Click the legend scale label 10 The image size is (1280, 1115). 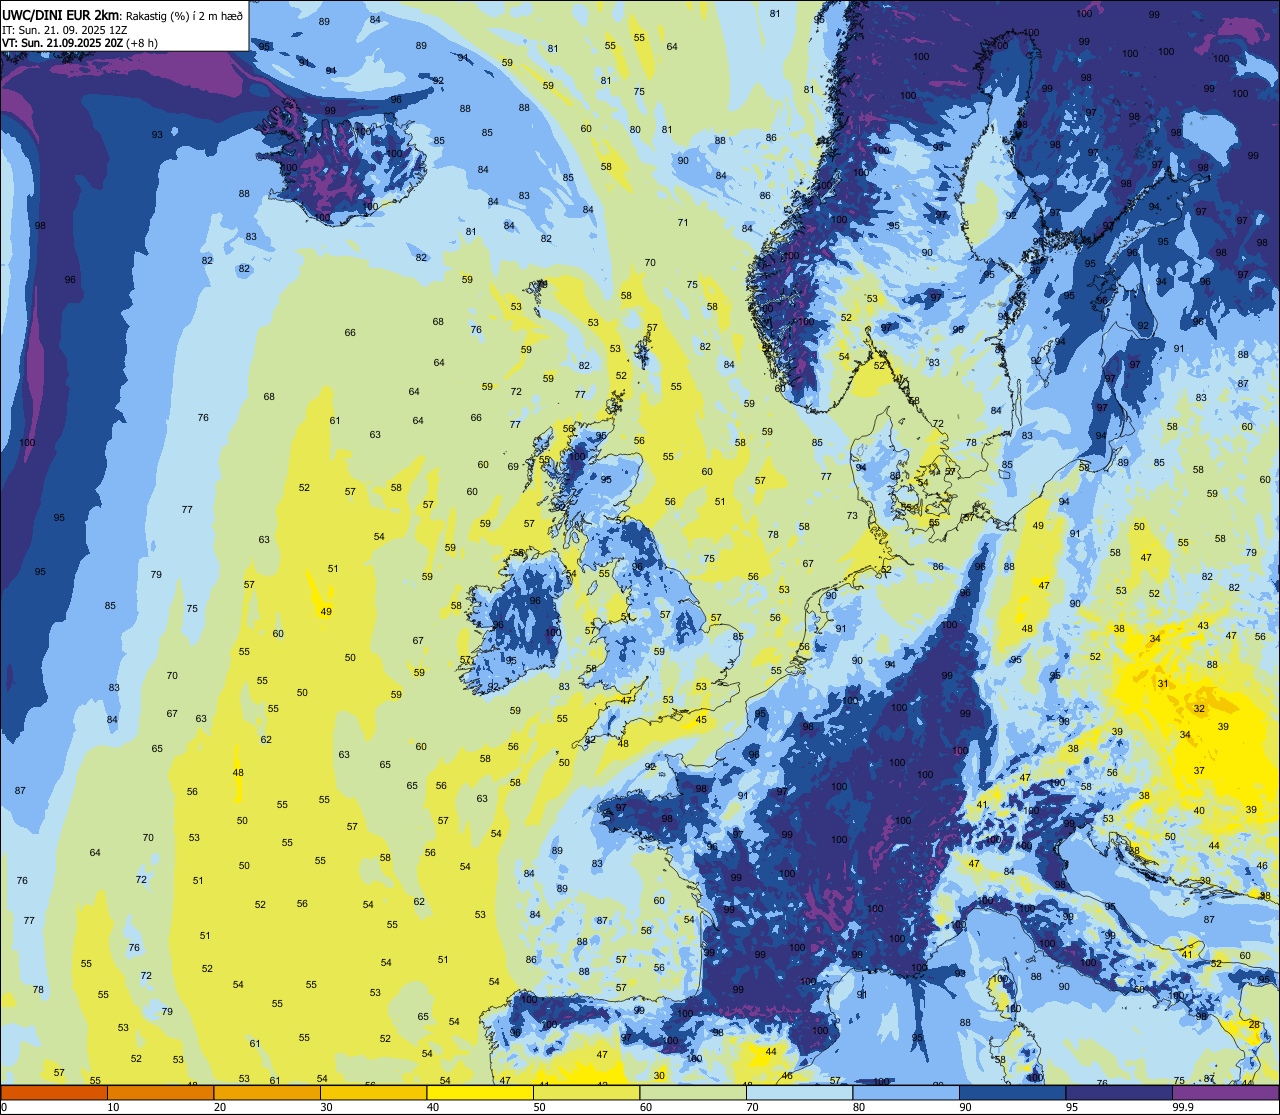113,1107
